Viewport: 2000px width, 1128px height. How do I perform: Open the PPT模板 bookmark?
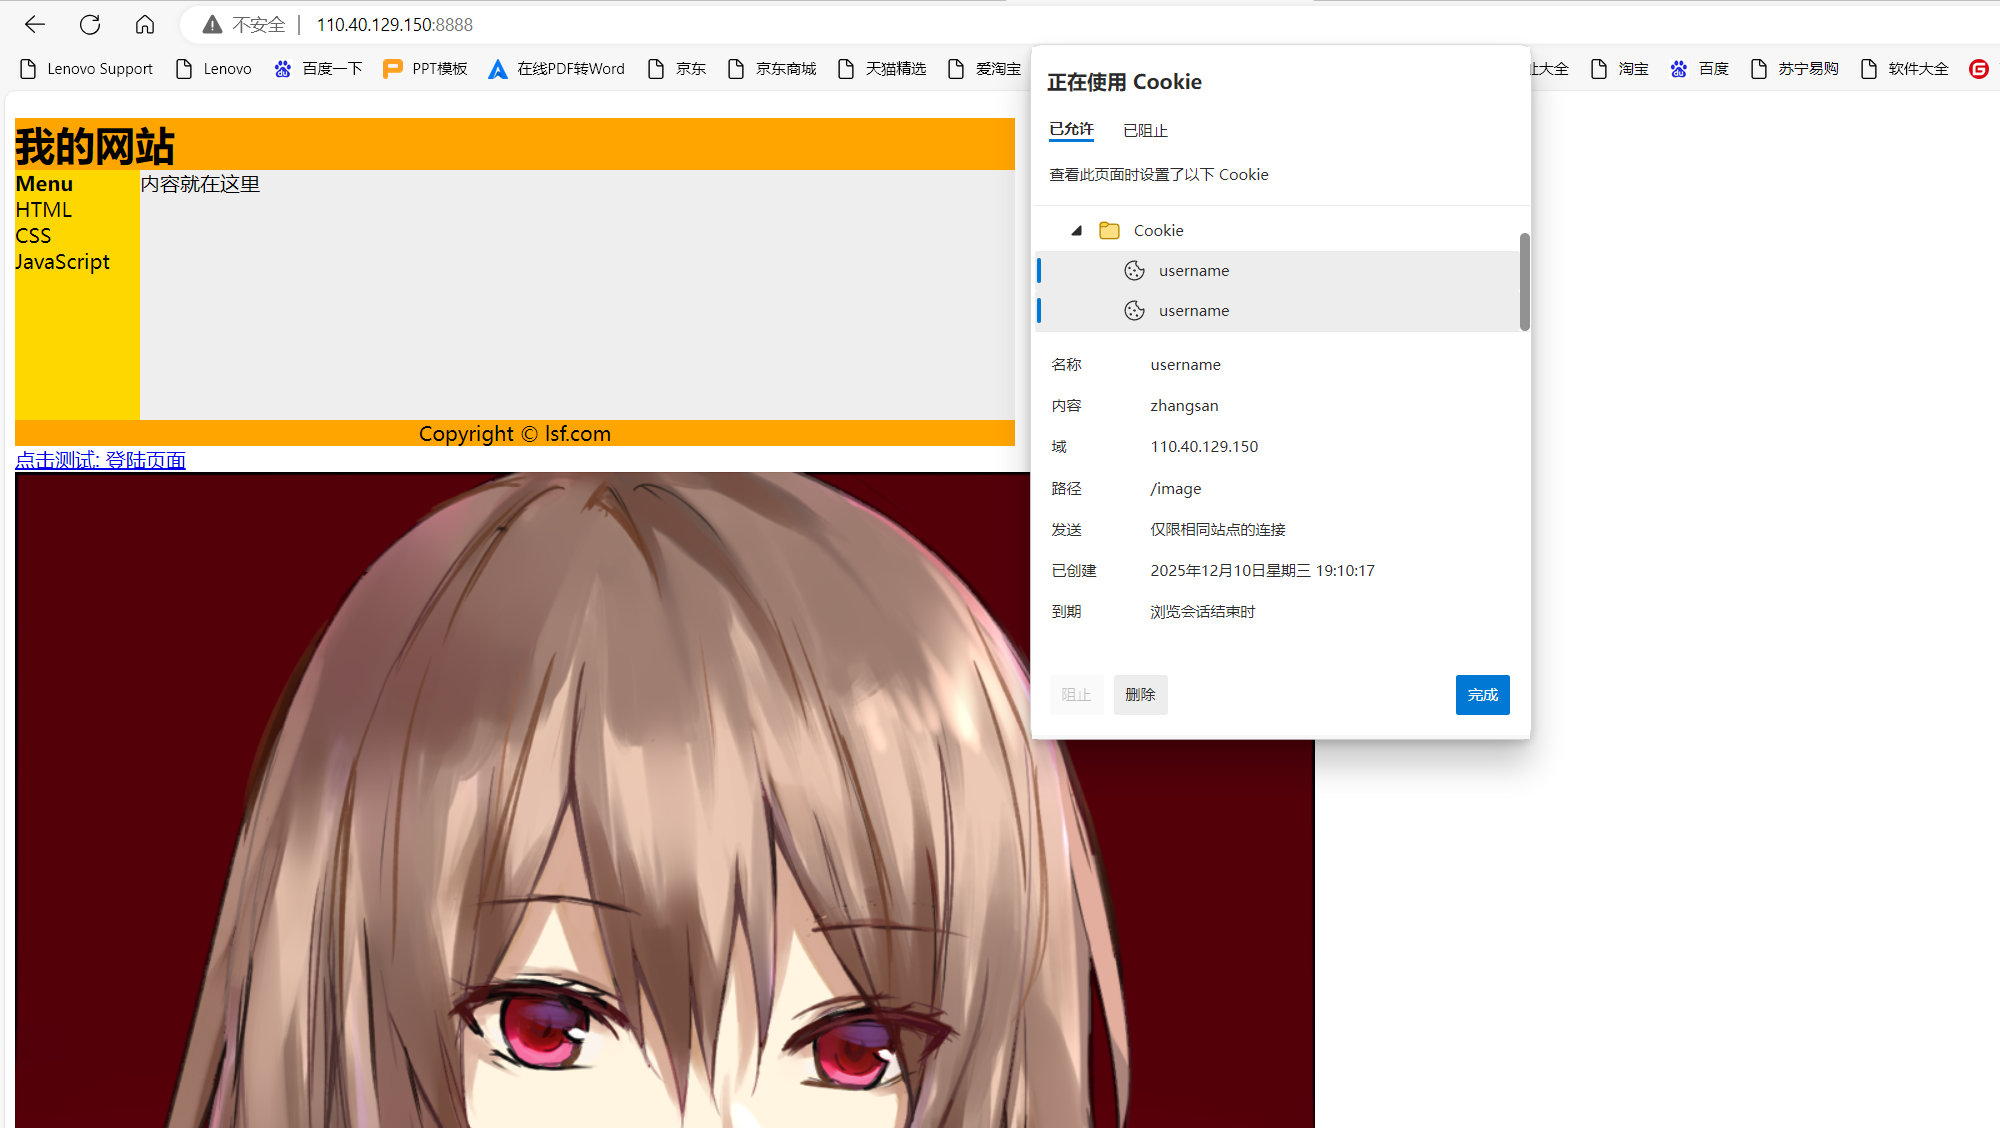(426, 68)
